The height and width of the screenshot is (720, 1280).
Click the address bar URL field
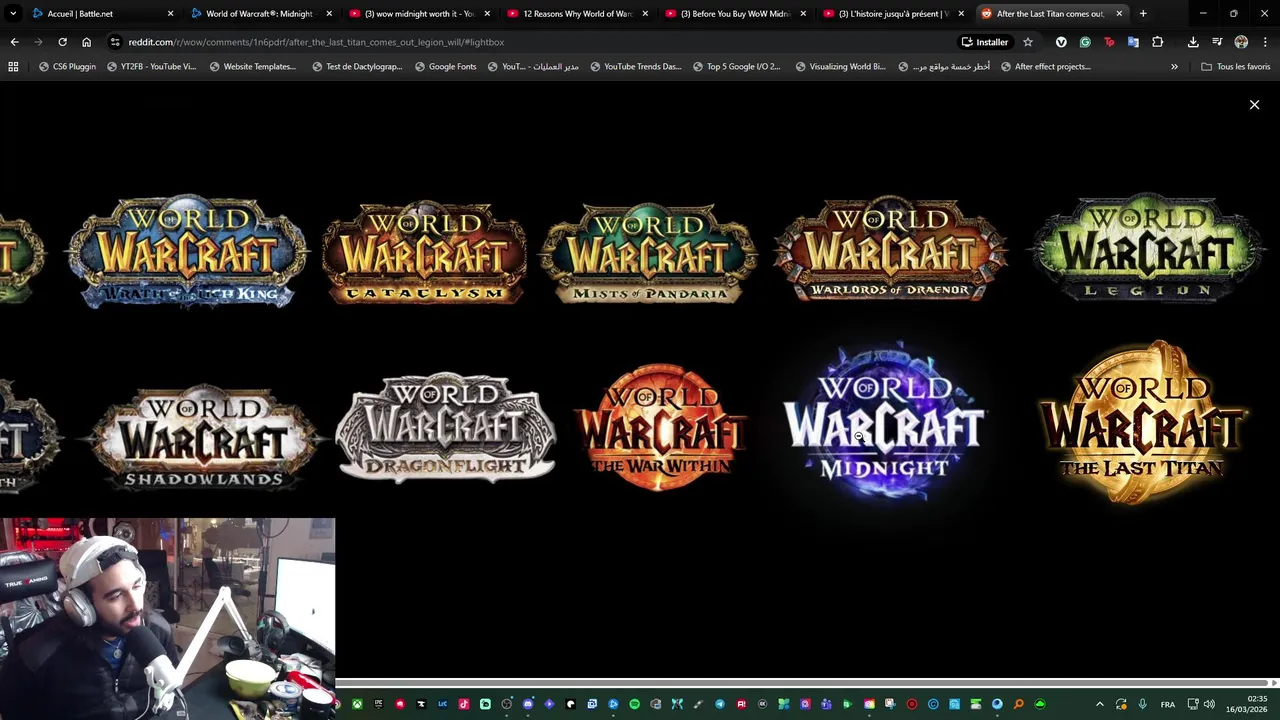tap(540, 42)
